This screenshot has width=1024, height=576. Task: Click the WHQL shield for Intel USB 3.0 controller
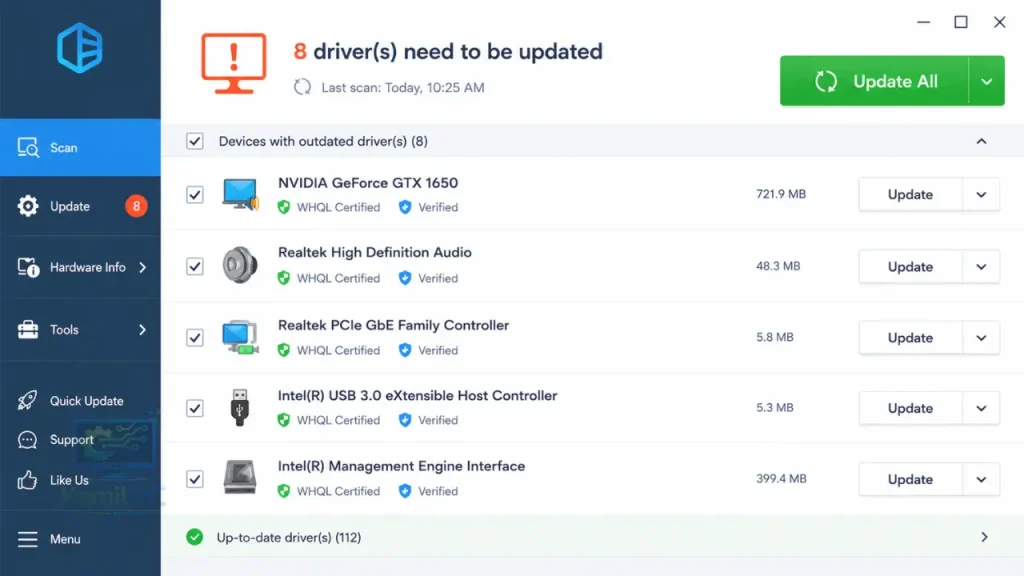(x=283, y=420)
